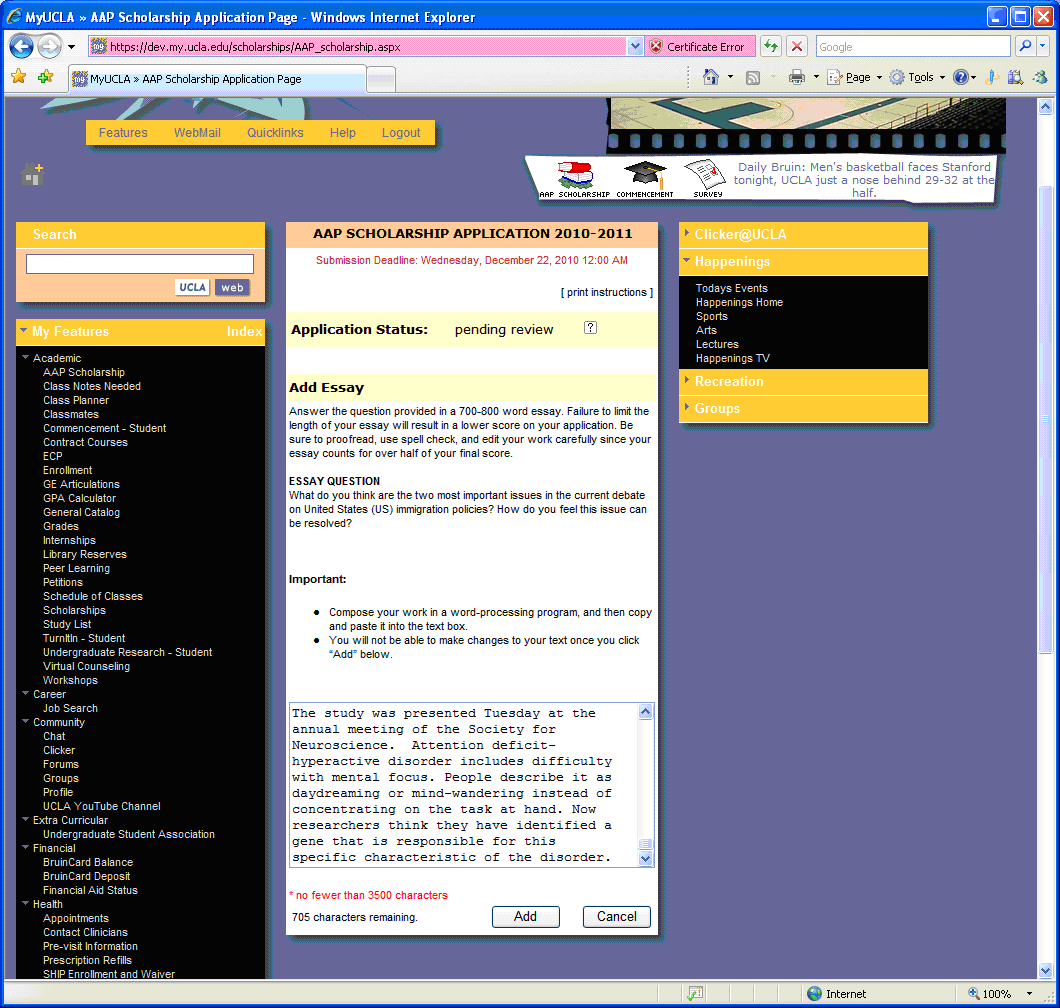Collapse the Academic tree section
This screenshot has height=1008, width=1060.
pos(25,358)
